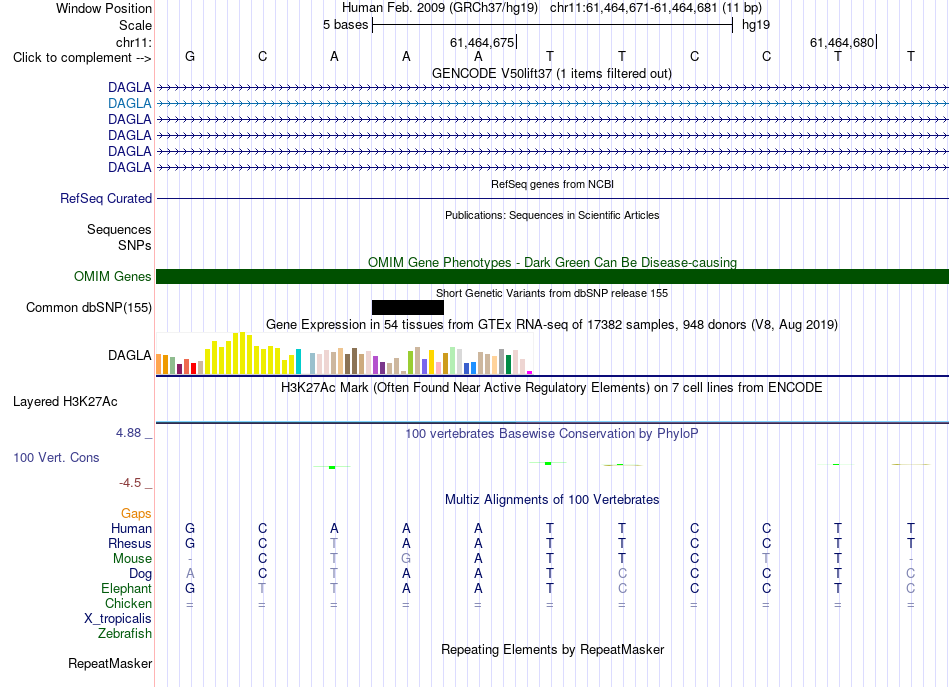Click the GTEx Gene Expression track title

tap(552, 325)
